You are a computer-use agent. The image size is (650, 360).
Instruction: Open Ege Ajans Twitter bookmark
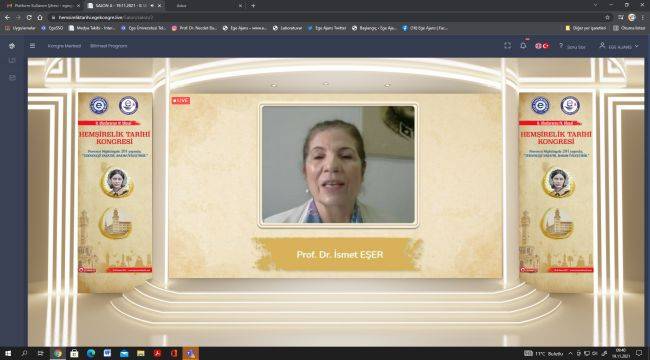[327, 28]
